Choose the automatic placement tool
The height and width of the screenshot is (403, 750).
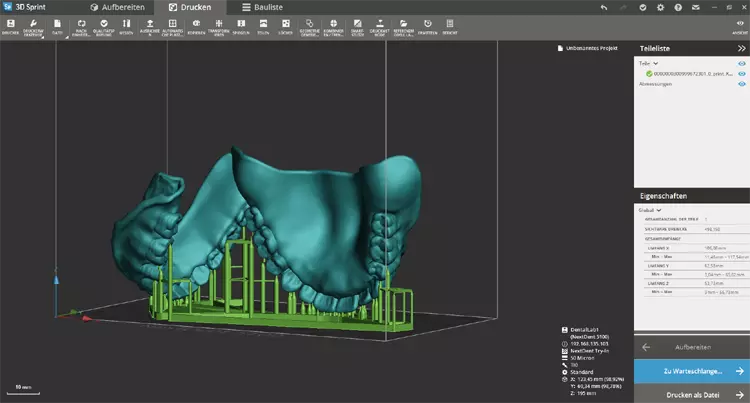coord(173,23)
